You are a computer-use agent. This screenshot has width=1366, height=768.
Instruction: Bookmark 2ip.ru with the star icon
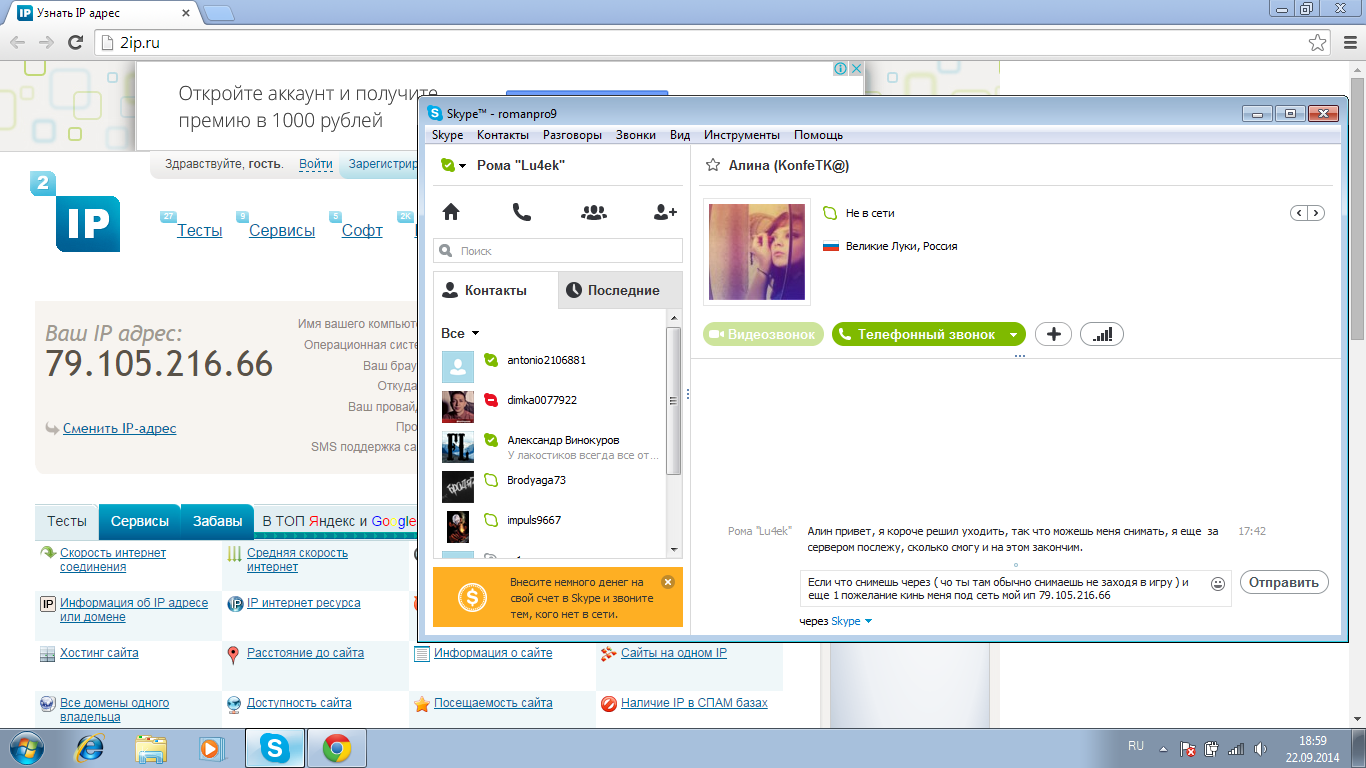(x=1318, y=43)
